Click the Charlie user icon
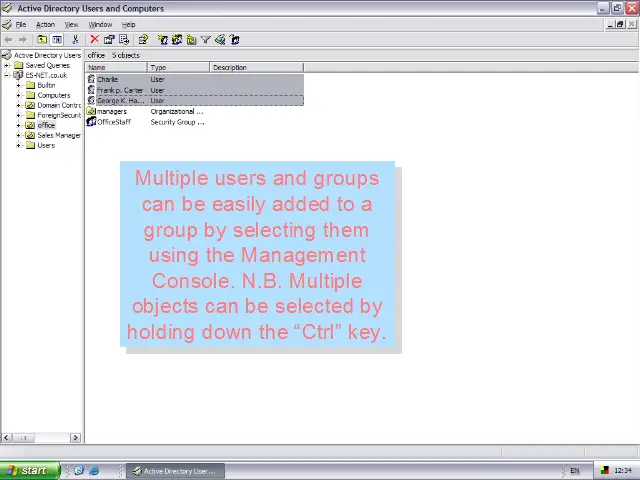This screenshot has height=480, width=640. click(x=91, y=79)
